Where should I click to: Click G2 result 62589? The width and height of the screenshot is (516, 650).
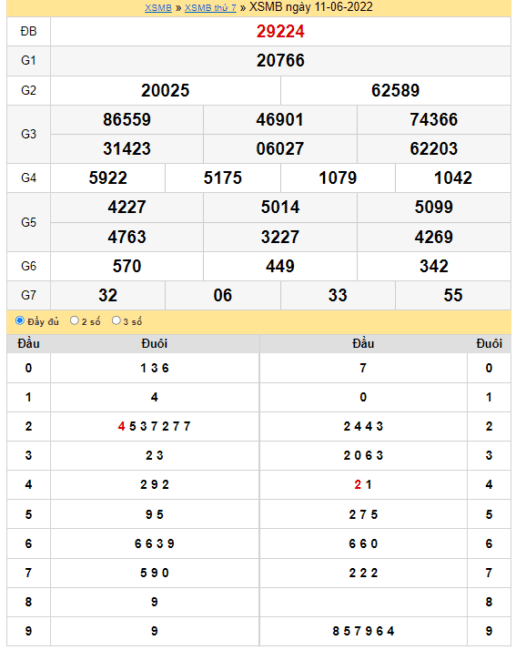coord(395,90)
